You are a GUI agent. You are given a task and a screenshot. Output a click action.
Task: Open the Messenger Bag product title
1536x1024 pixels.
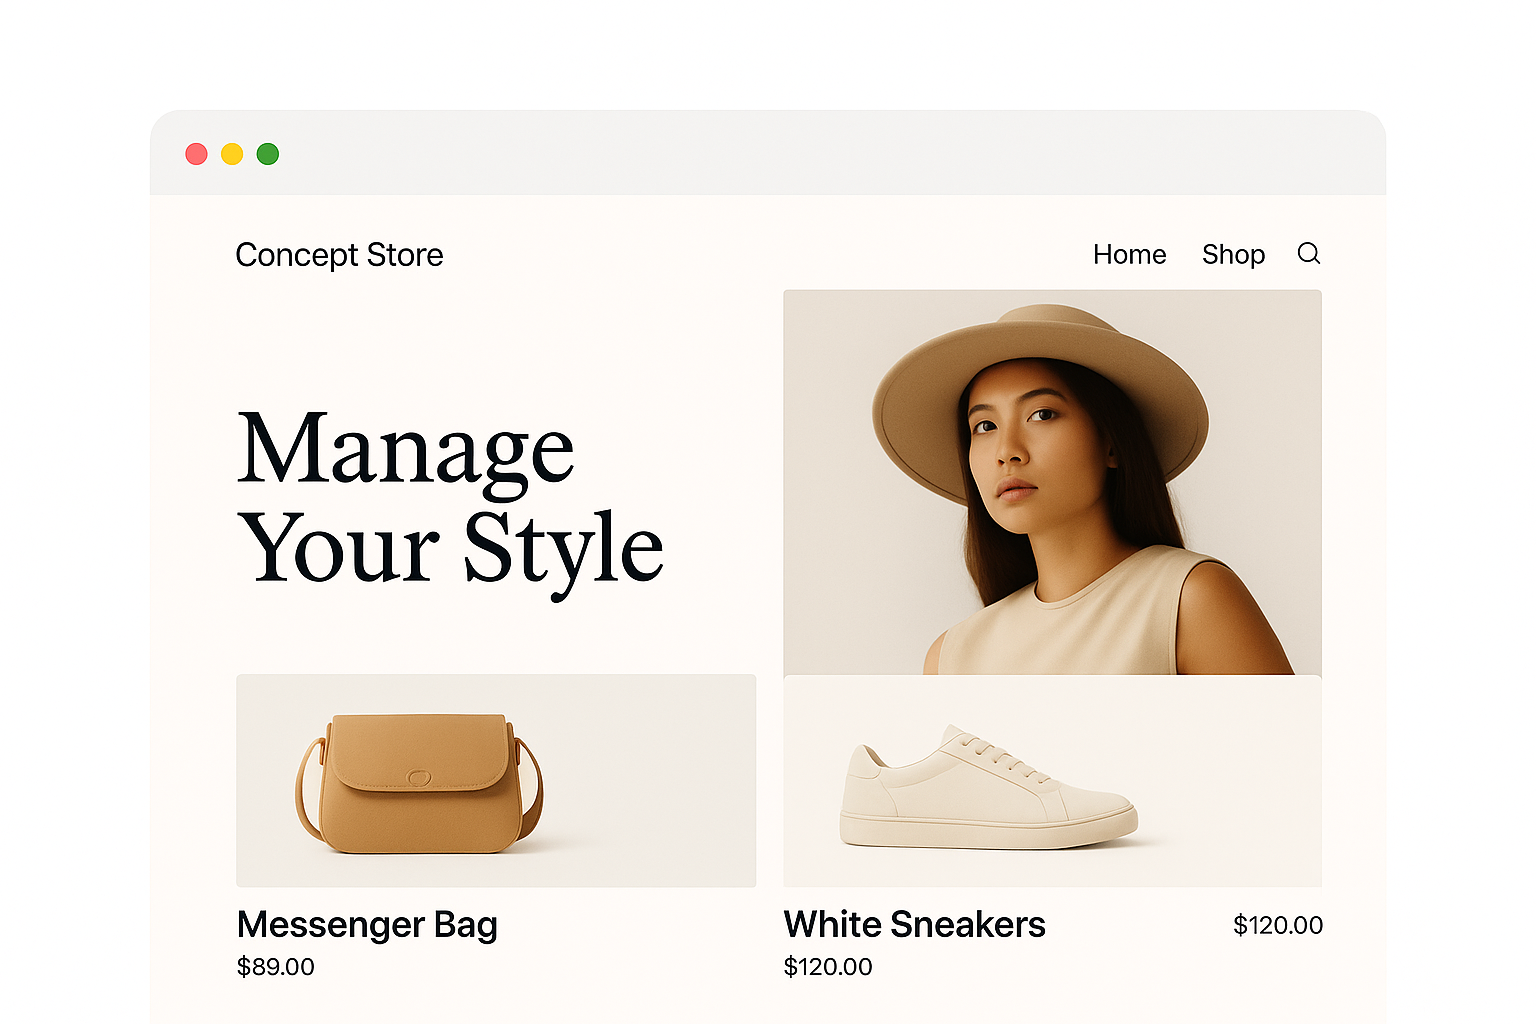367,925
